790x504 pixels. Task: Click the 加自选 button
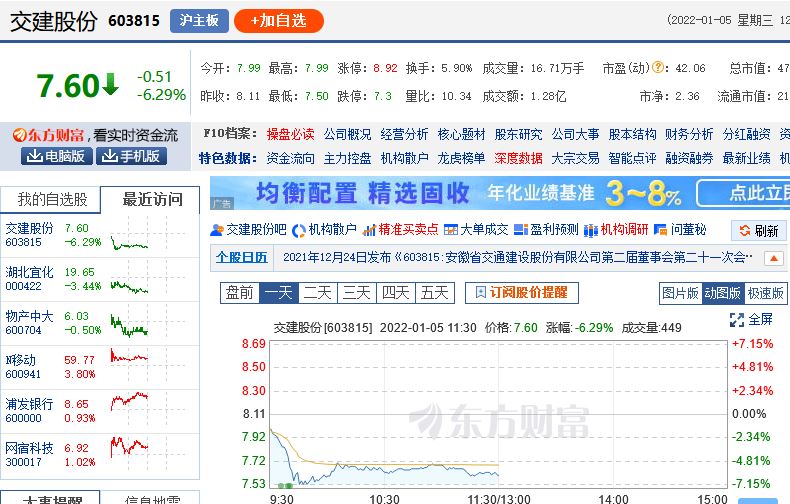(x=278, y=20)
